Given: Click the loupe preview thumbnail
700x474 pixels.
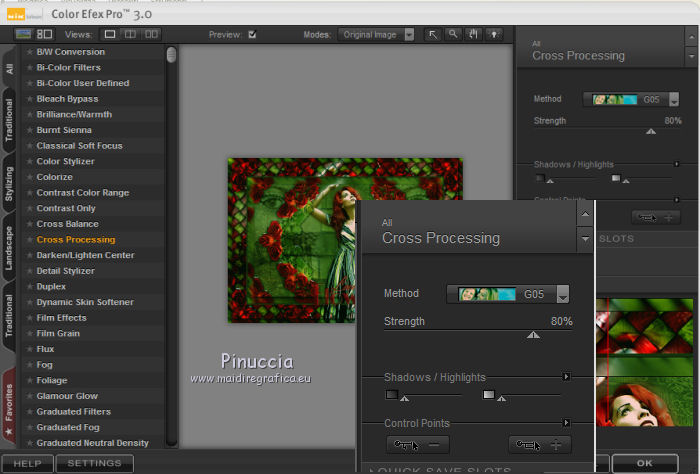Looking at the screenshot, I should coord(644,362).
